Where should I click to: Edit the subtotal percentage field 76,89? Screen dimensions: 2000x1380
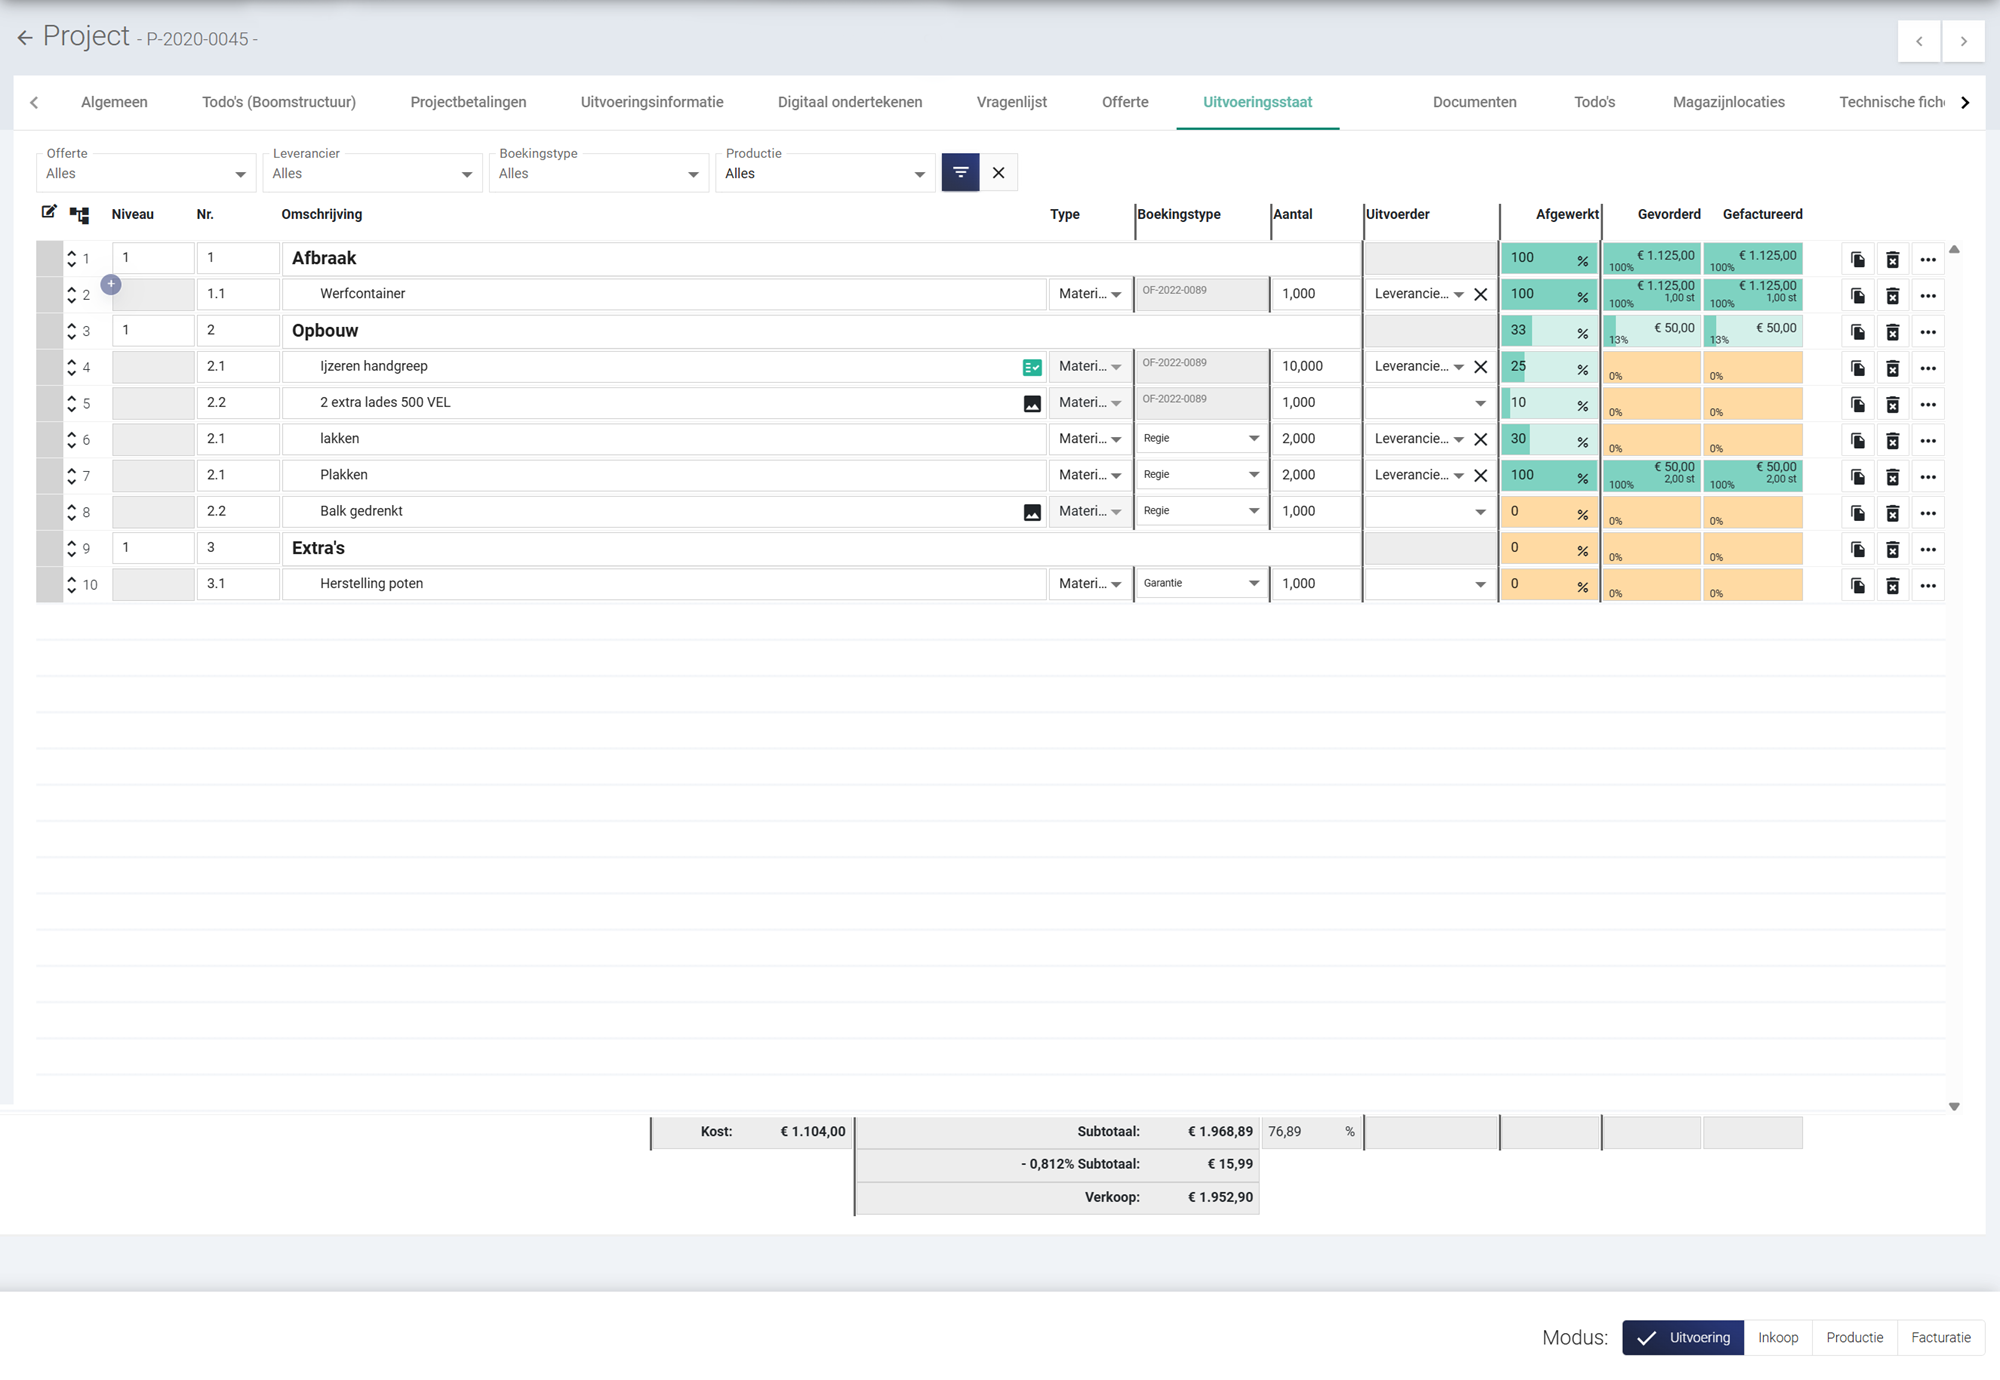click(1311, 1132)
